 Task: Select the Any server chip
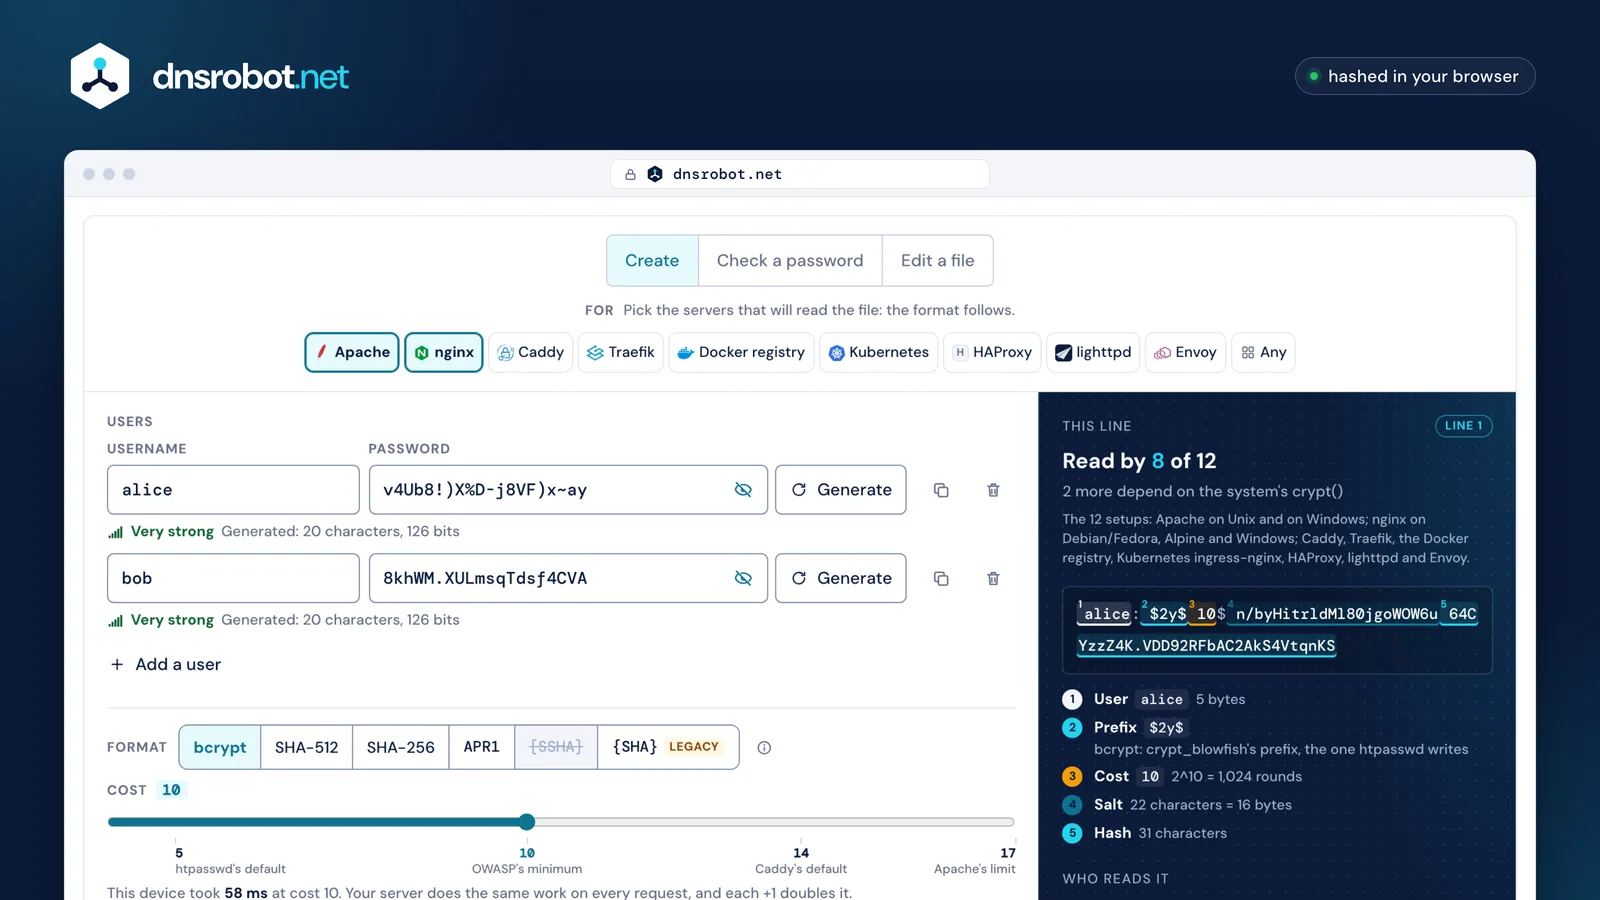click(x=1263, y=352)
